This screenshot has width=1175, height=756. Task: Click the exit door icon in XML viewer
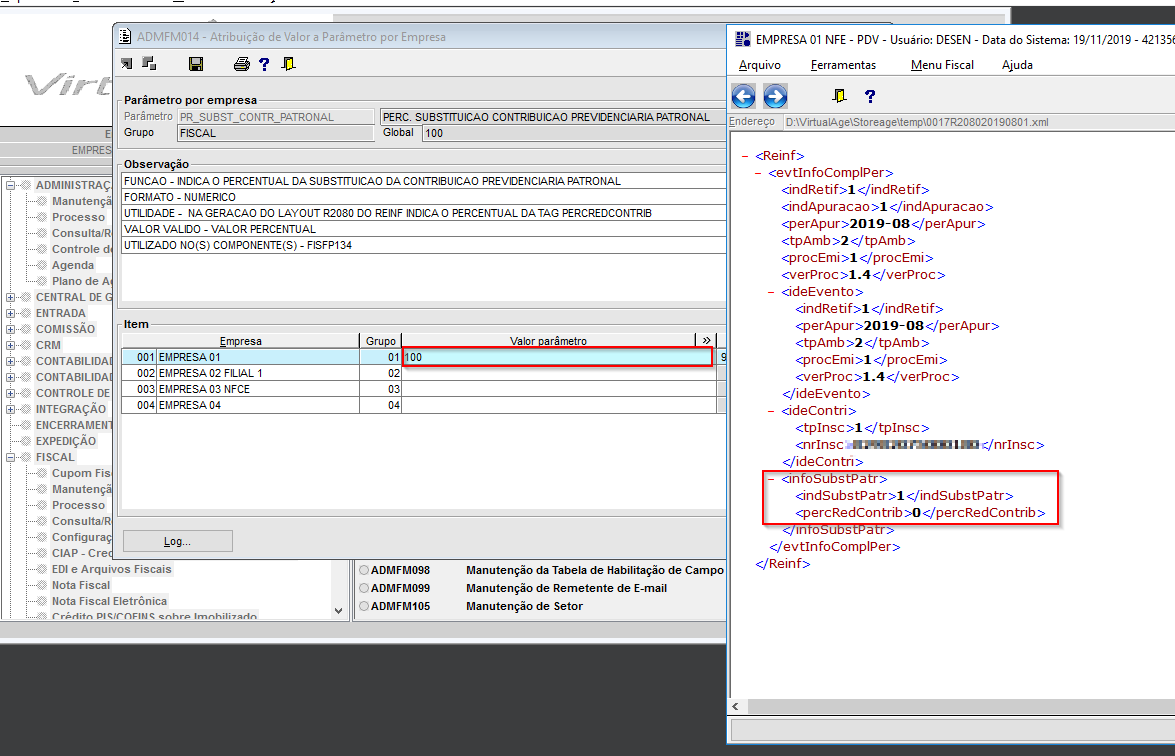[x=840, y=96]
